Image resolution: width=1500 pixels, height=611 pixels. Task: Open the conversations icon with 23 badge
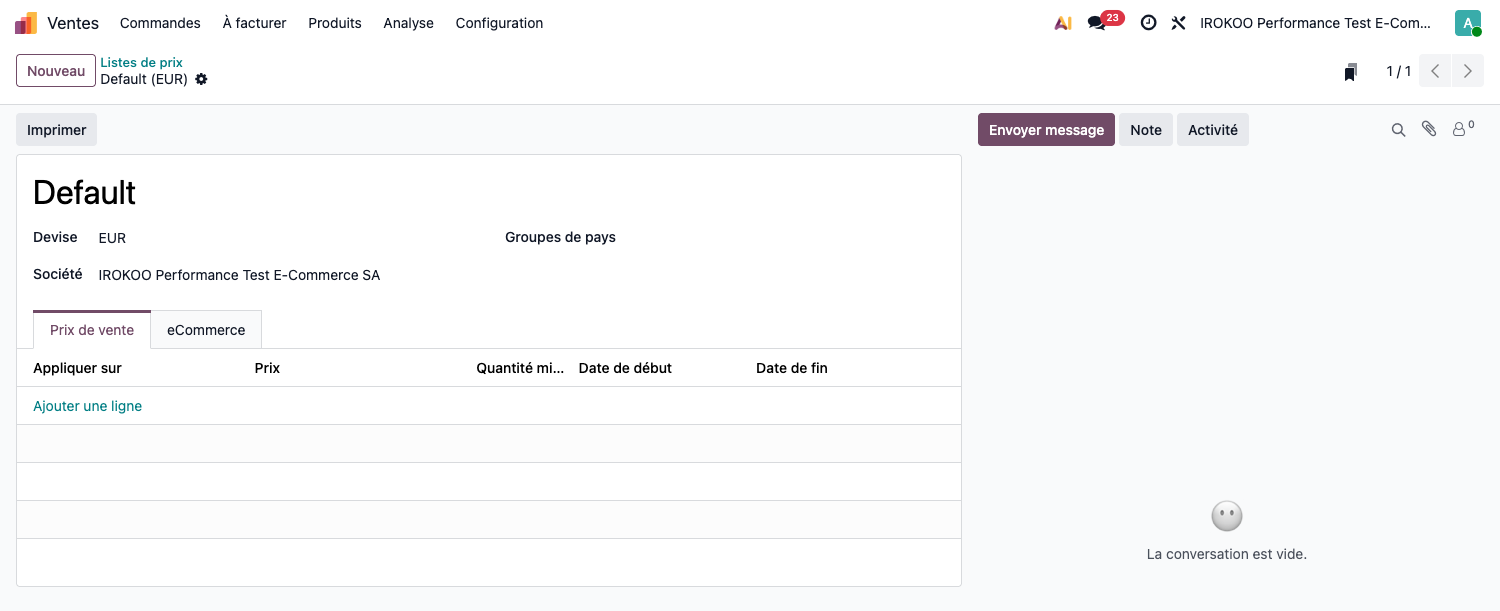coord(1105,21)
